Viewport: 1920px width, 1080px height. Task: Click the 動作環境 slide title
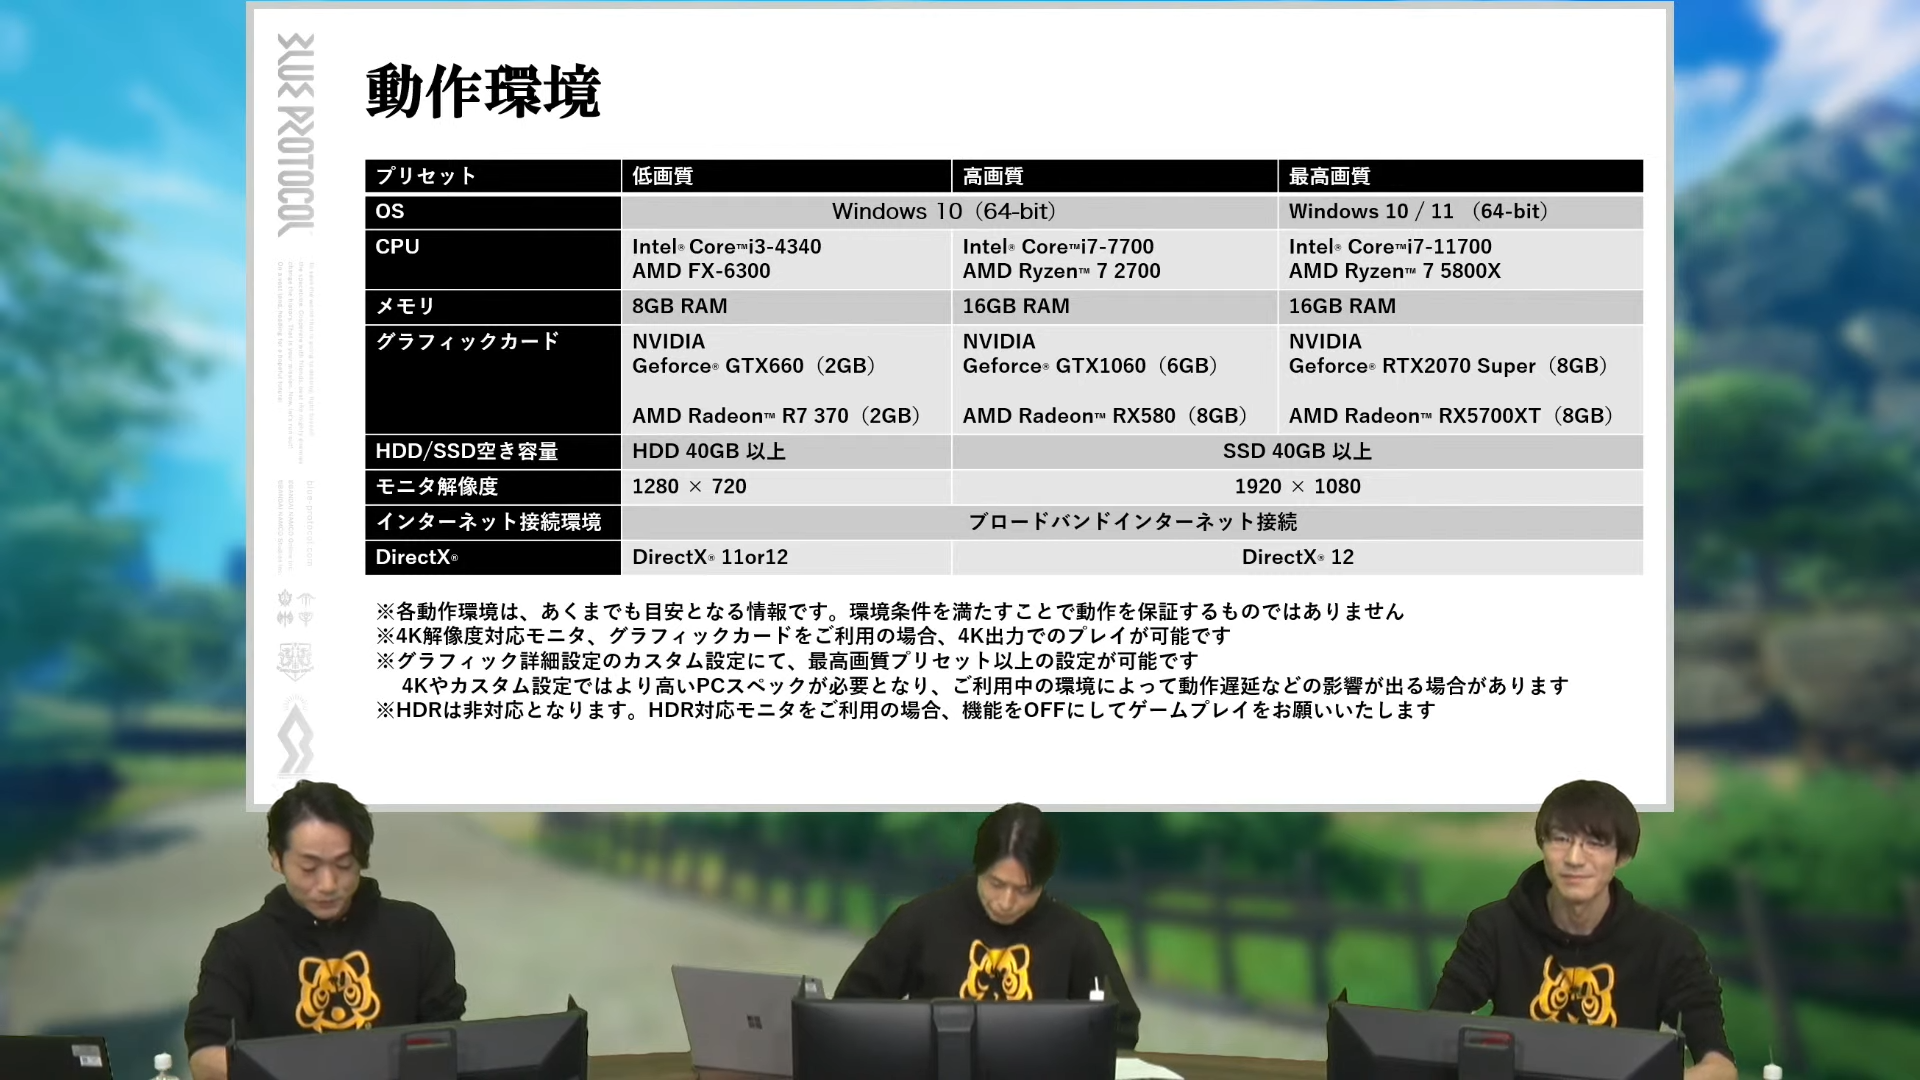pos(483,92)
